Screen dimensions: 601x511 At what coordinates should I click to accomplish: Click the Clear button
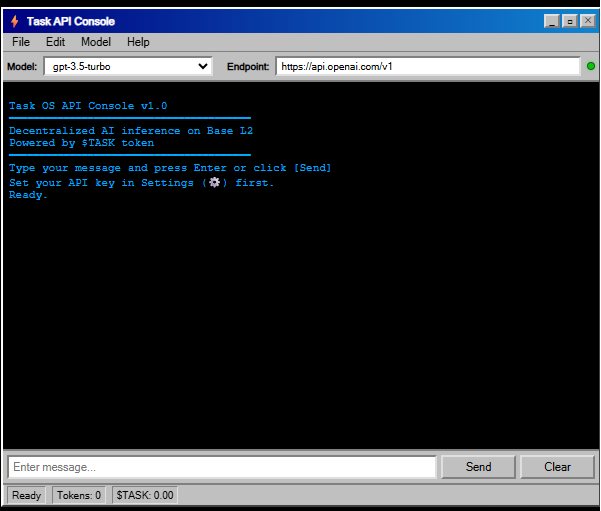557,467
